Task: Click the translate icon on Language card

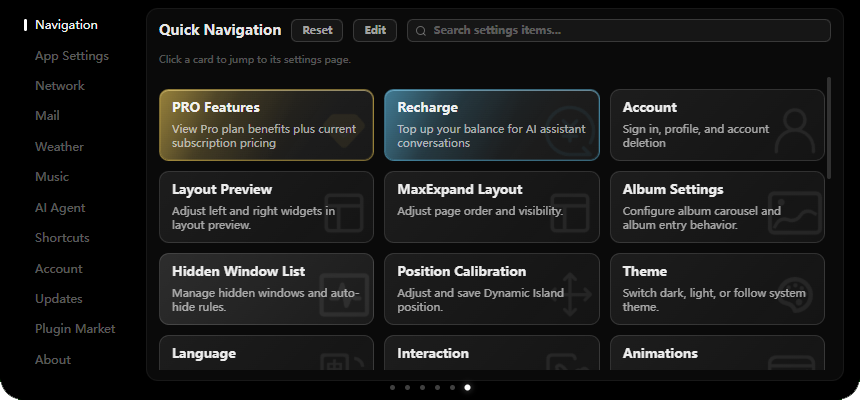Action: (343, 362)
